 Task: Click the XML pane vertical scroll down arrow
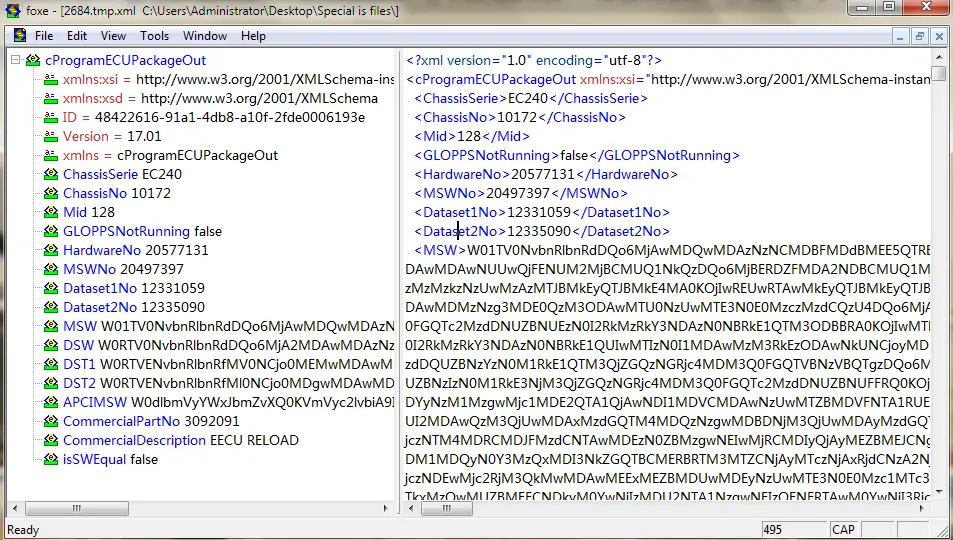pyautogui.click(x=939, y=491)
